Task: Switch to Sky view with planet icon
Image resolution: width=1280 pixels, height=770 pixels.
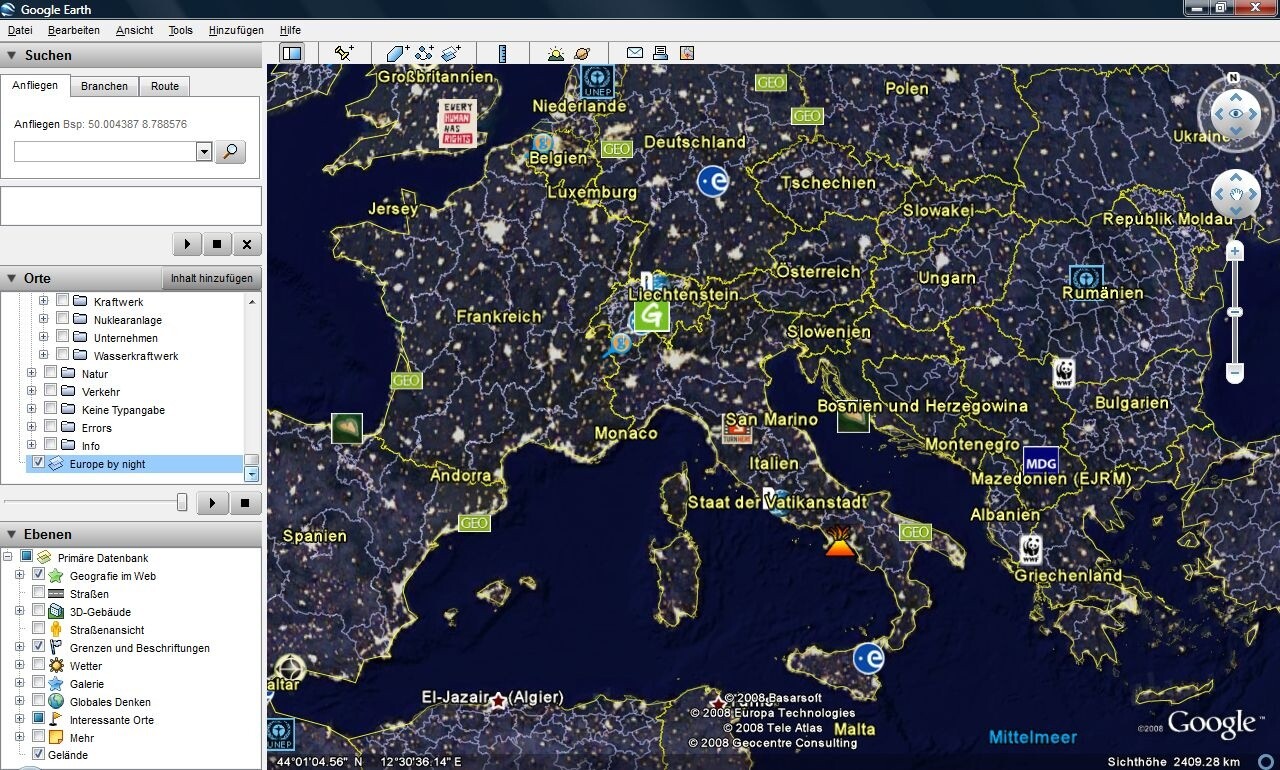Action: pyautogui.click(x=582, y=53)
